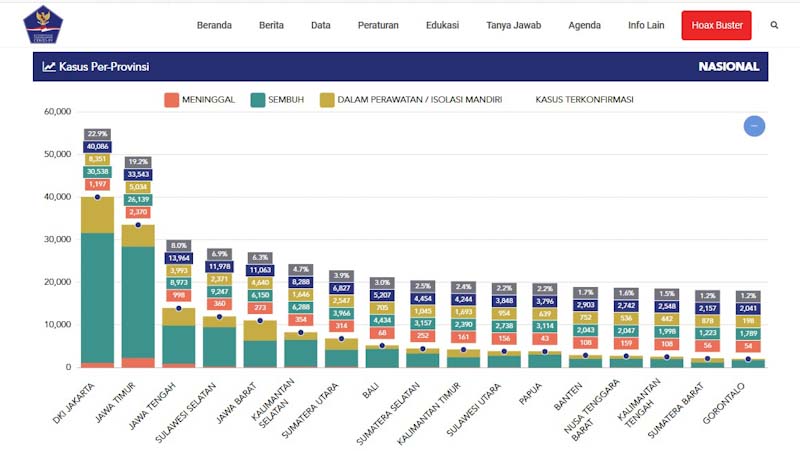This screenshot has height=451, width=800.
Task: Click the blue round minus zoom button
Action: click(754, 126)
